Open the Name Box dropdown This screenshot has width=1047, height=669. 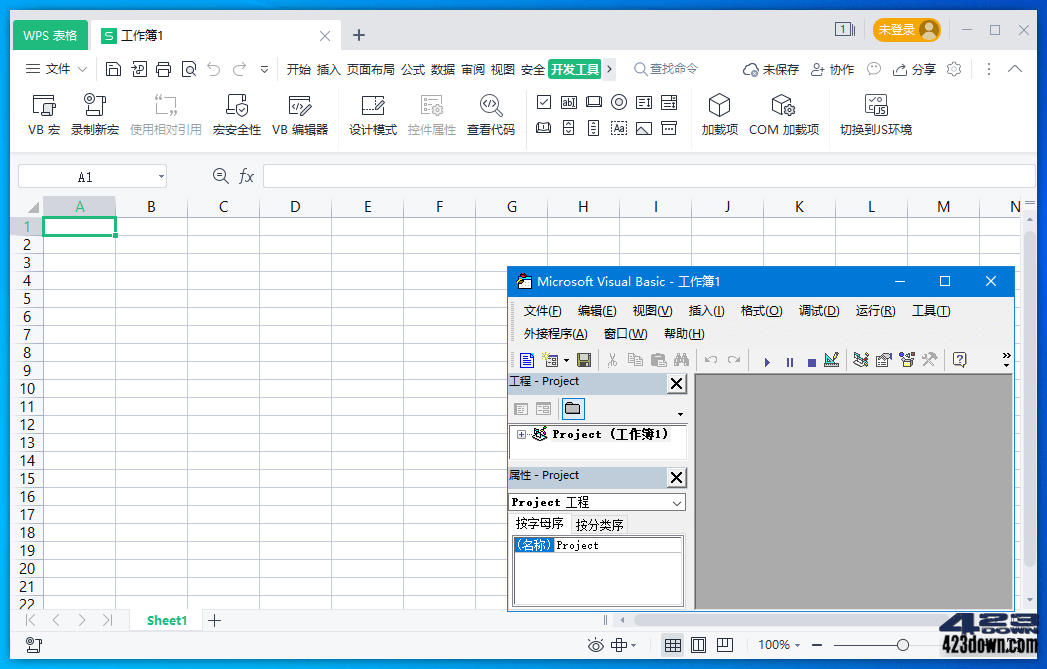(x=160, y=176)
